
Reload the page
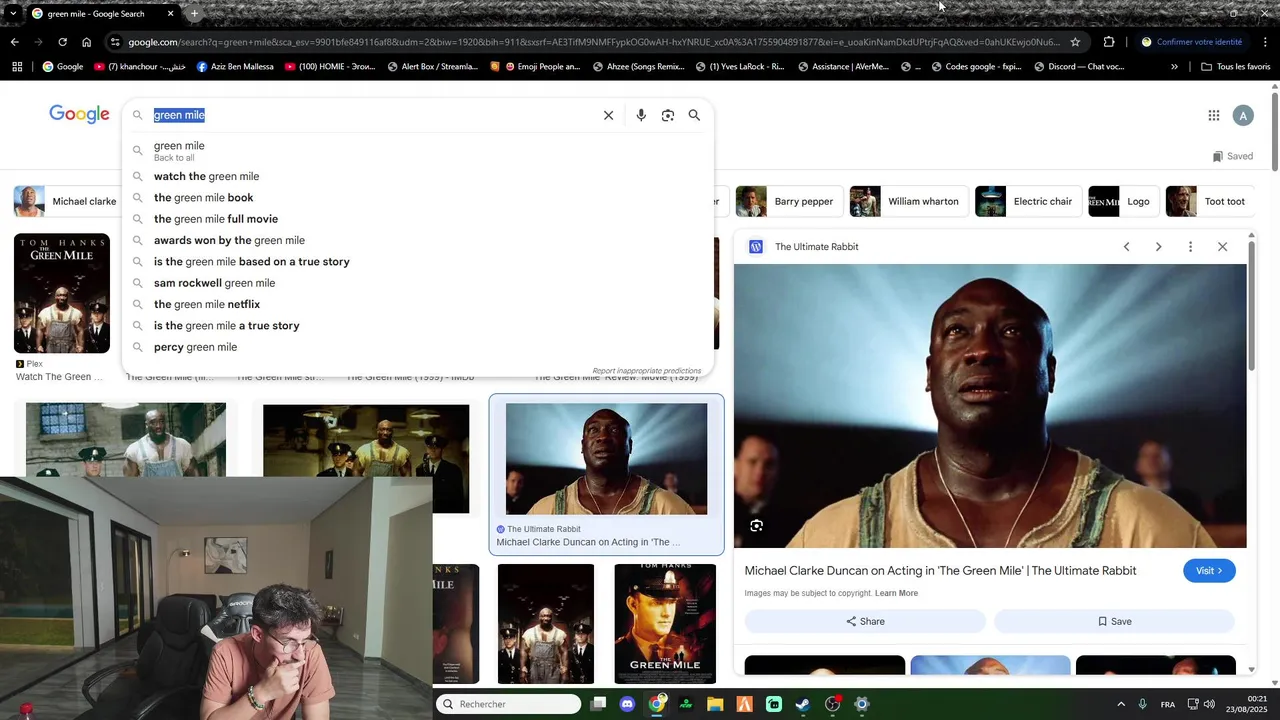pyautogui.click(x=62, y=42)
